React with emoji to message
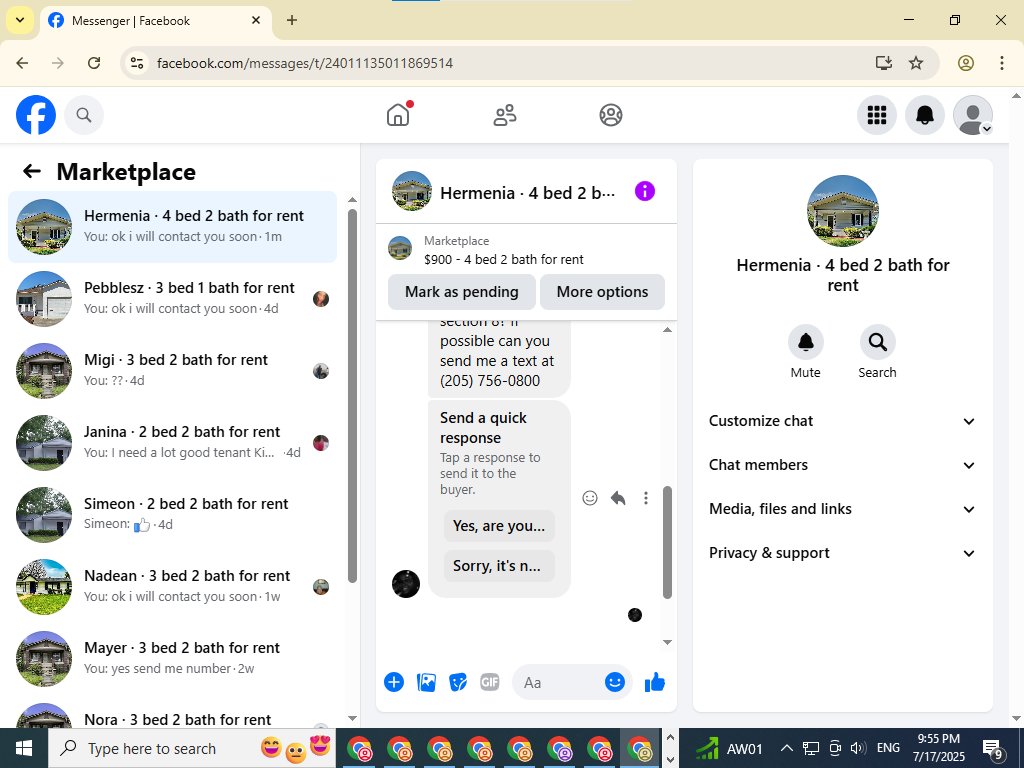 [590, 498]
